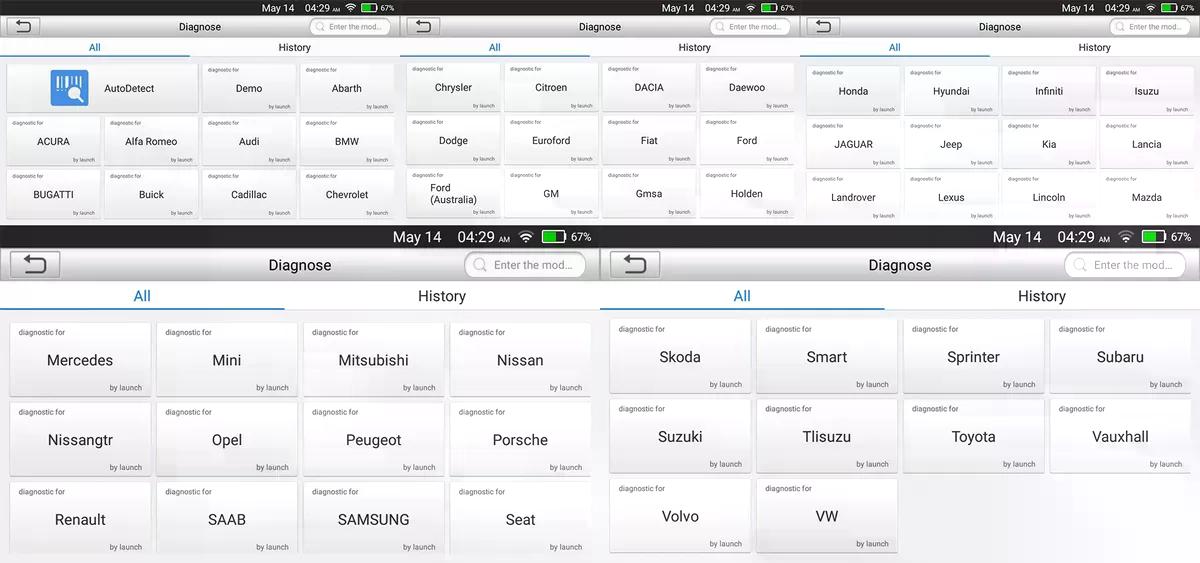Image resolution: width=1200 pixels, height=563 pixels.
Task: Open Opel diagnostics
Action: (x=227, y=439)
